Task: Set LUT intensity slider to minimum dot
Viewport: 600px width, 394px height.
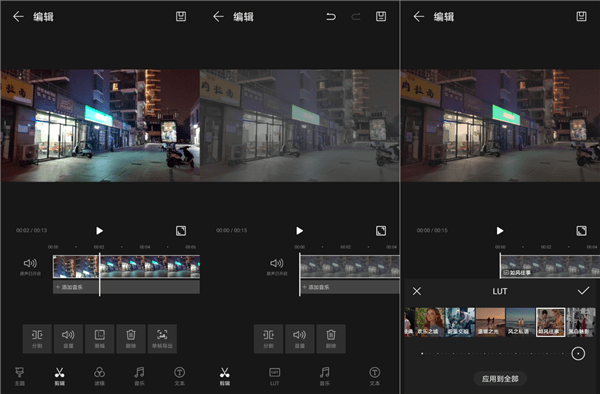Action: pyautogui.click(x=422, y=353)
